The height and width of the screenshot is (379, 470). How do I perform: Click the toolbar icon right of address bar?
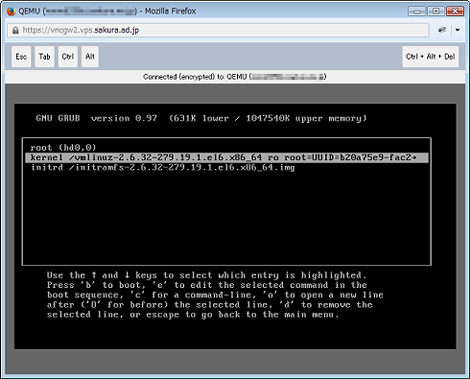[442, 30]
